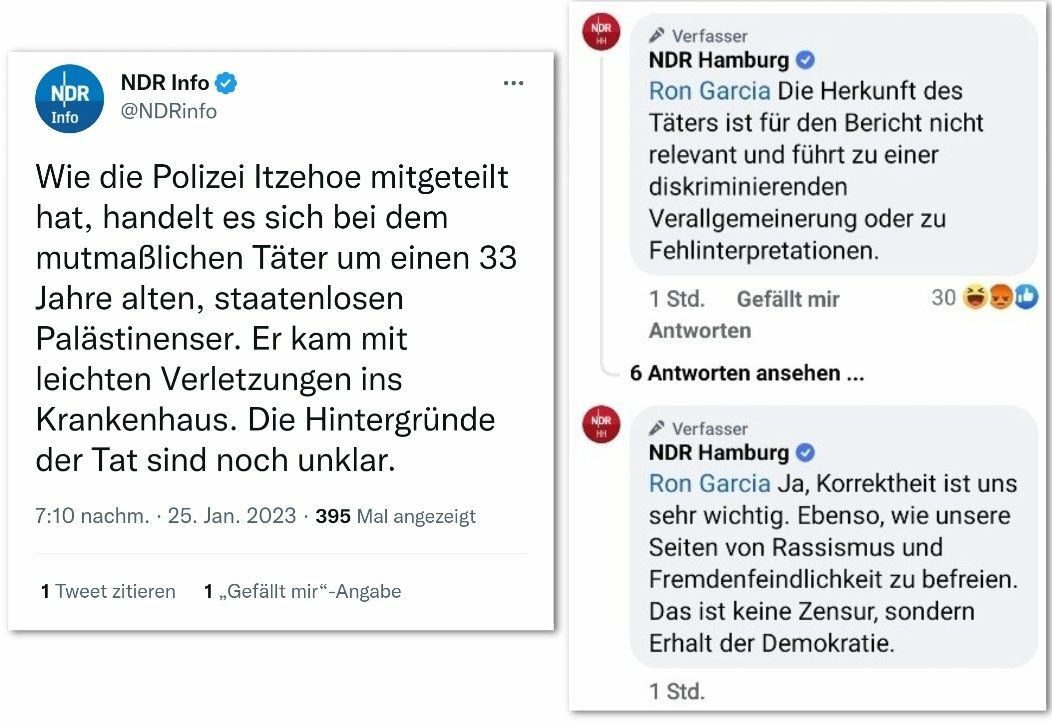
Task: Click the NDR HH avatar on second comment
Action: [x=601, y=425]
